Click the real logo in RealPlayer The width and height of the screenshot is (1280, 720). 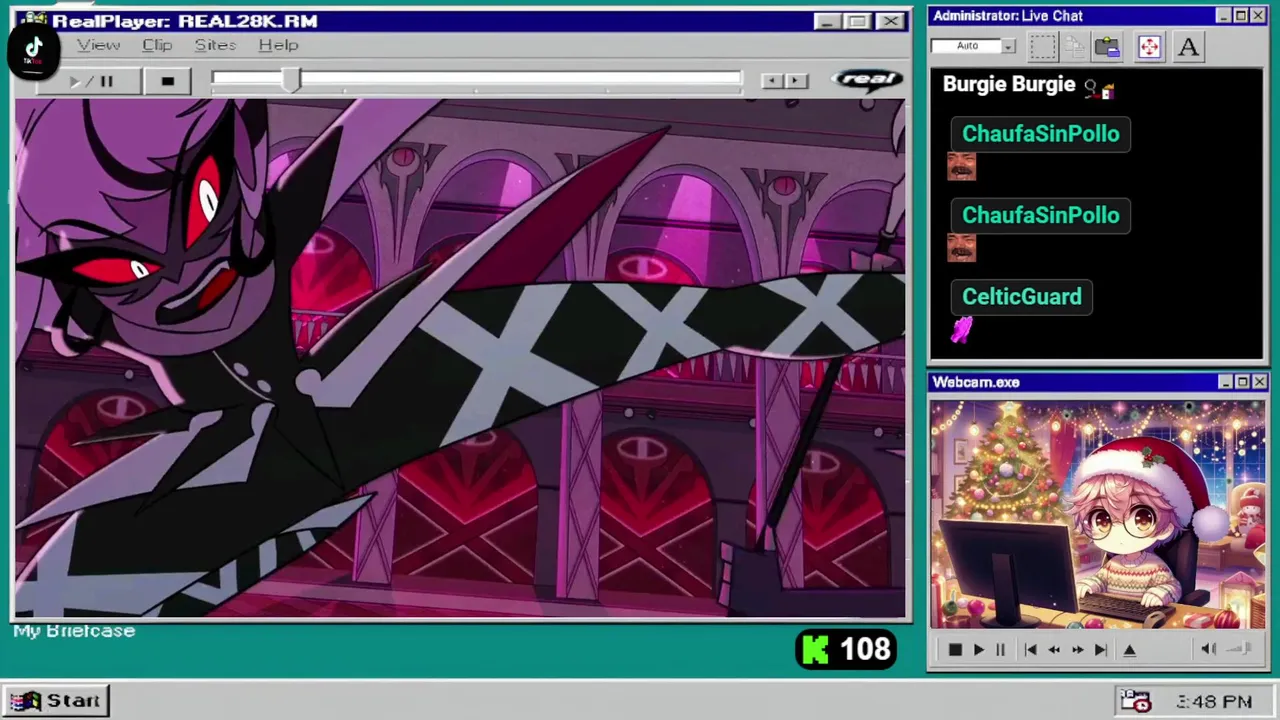coord(867,80)
